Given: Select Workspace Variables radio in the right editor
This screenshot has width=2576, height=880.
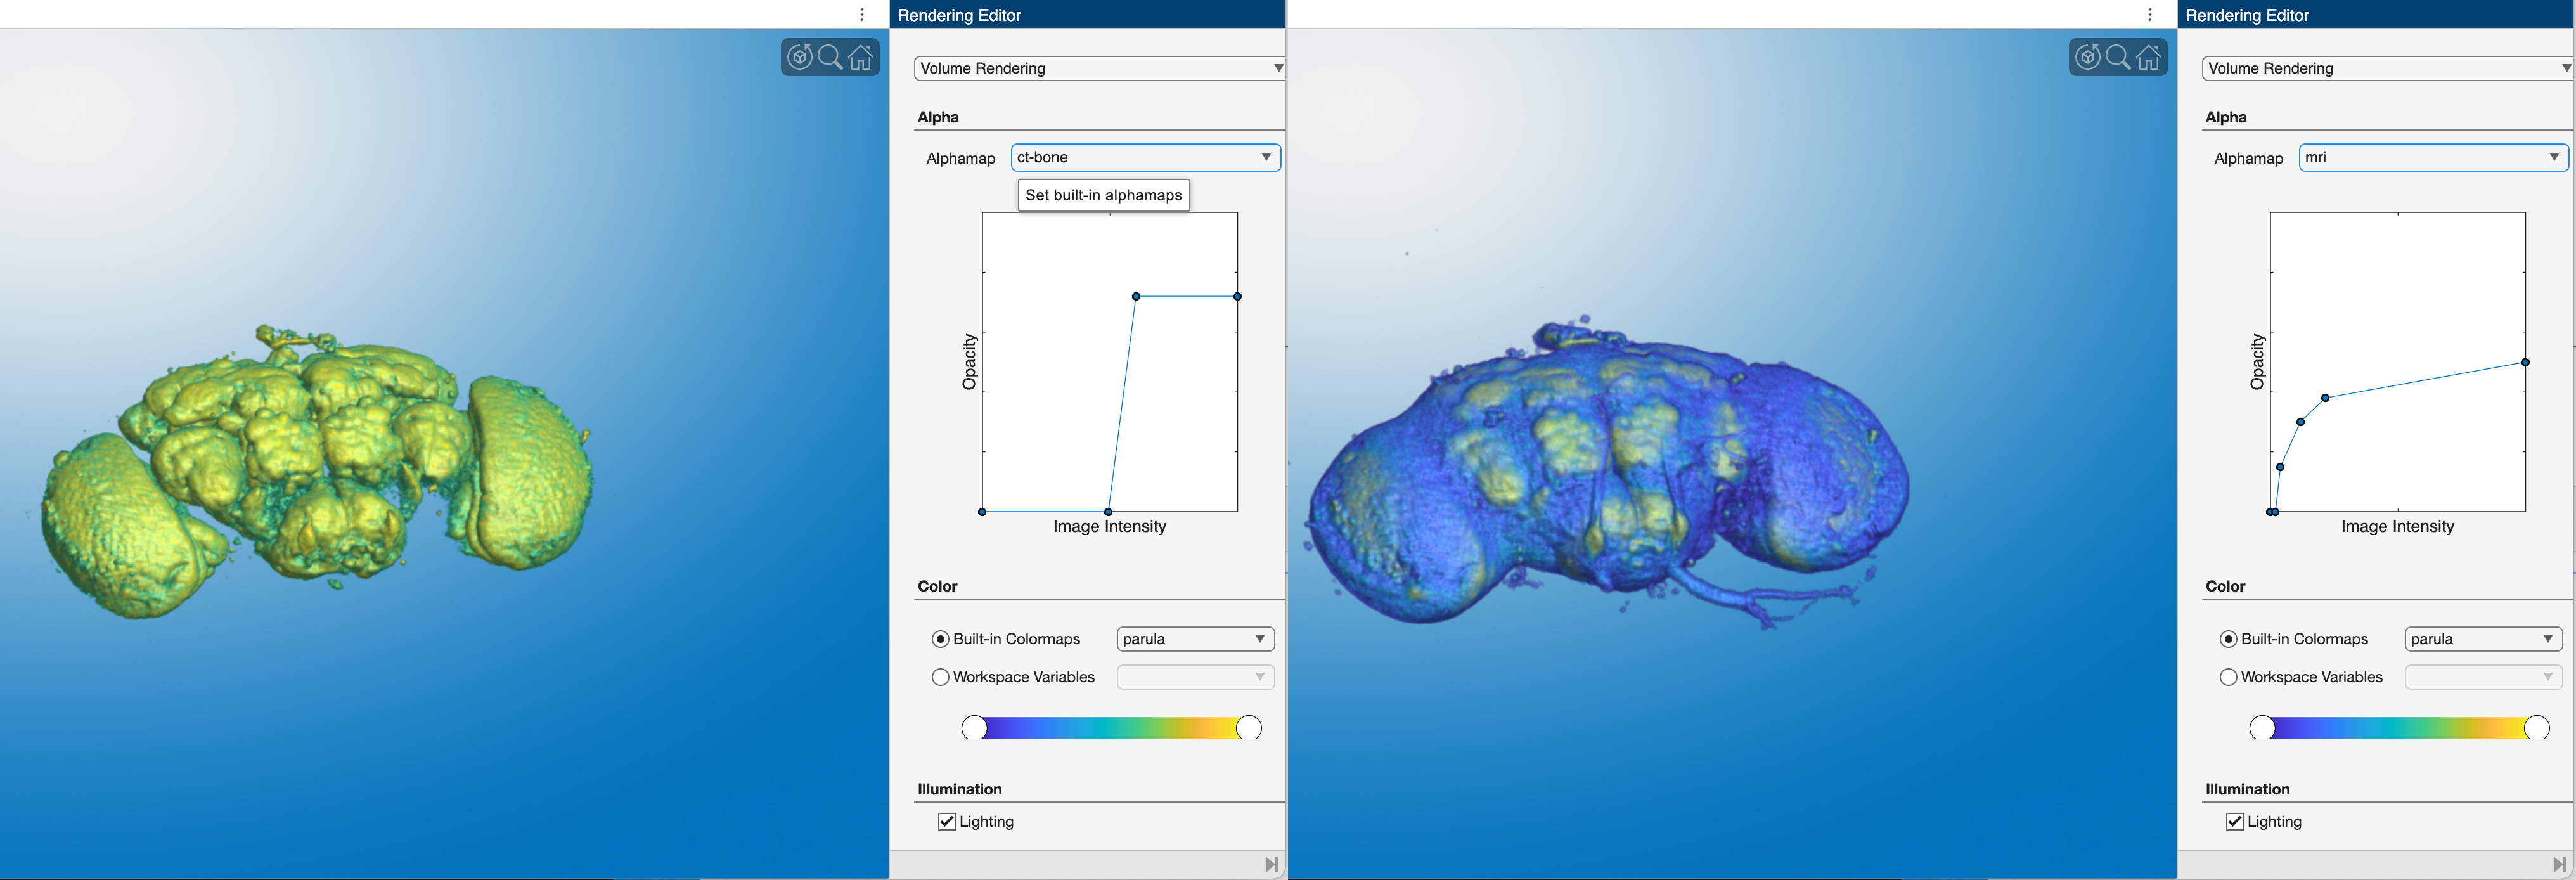Looking at the screenshot, I should [x=2228, y=677].
